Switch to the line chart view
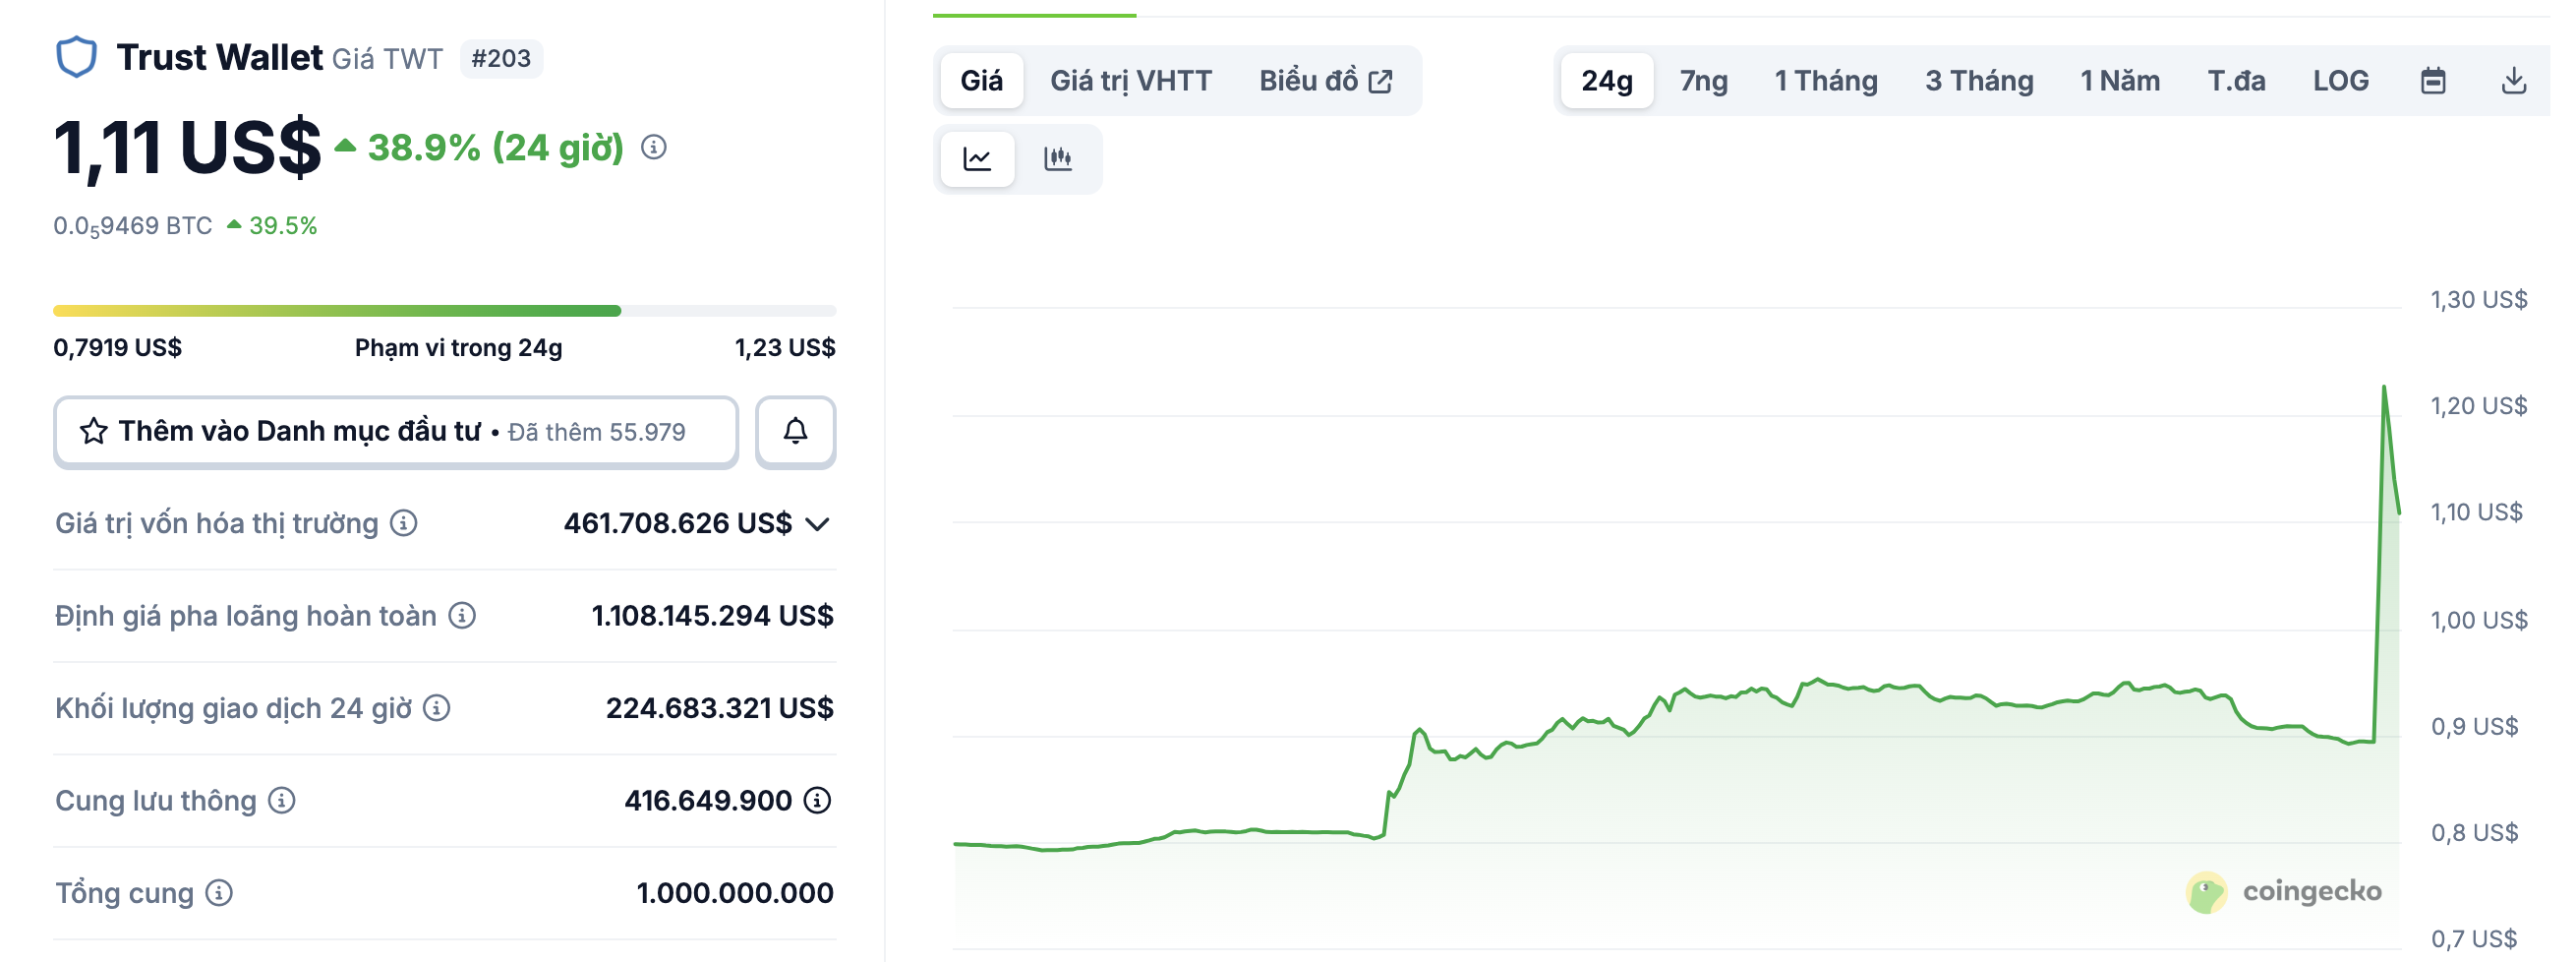2576x962 pixels. 977,159
